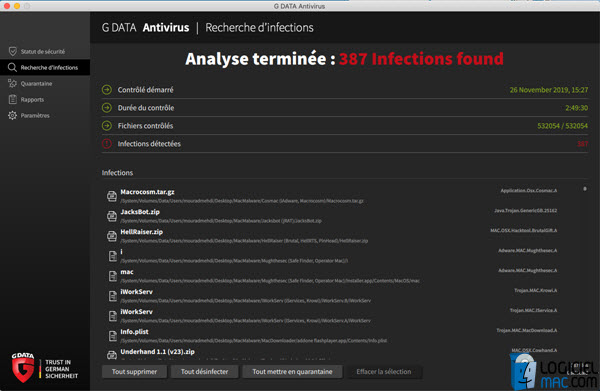
Task: Open Recherche d'infections section
Action: (45, 67)
